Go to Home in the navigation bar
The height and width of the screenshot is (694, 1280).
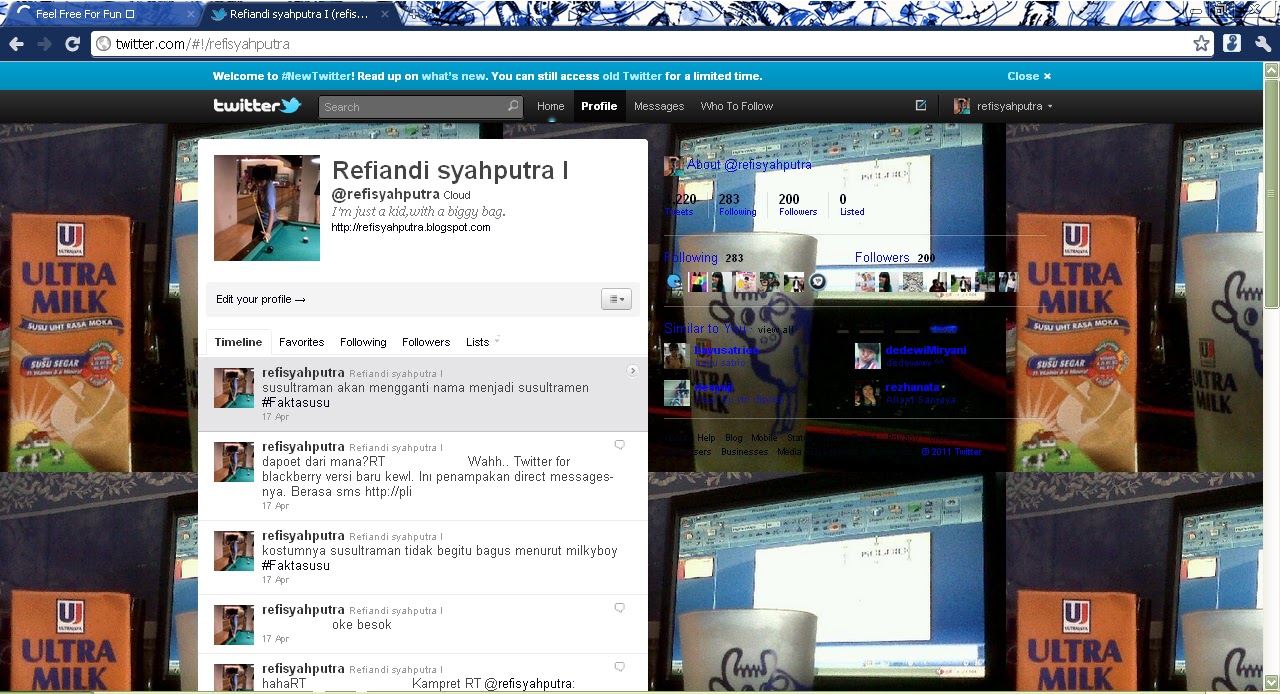point(550,106)
